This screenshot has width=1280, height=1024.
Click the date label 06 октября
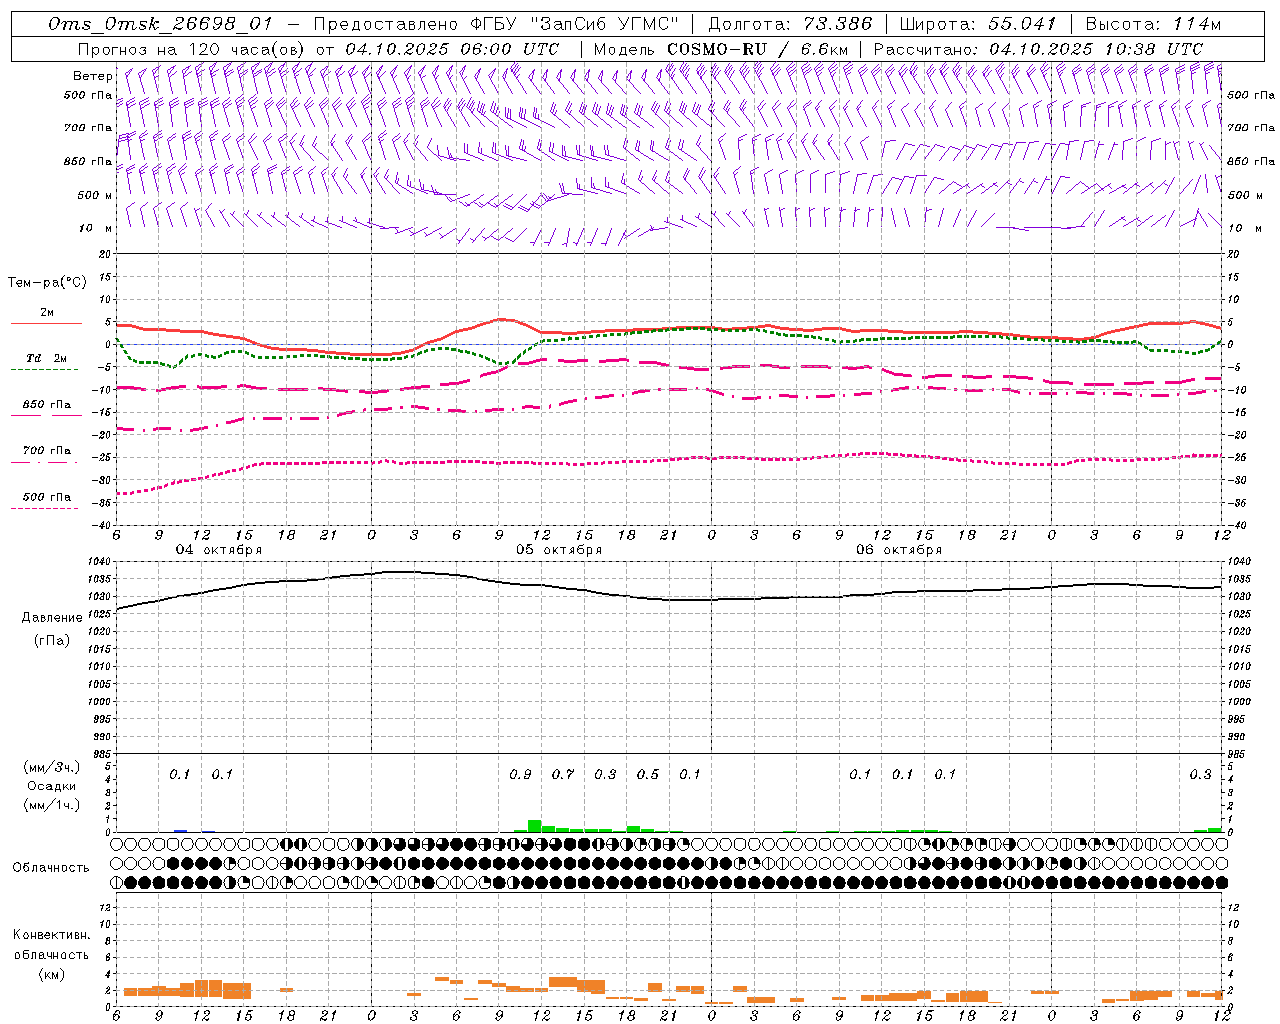(899, 550)
